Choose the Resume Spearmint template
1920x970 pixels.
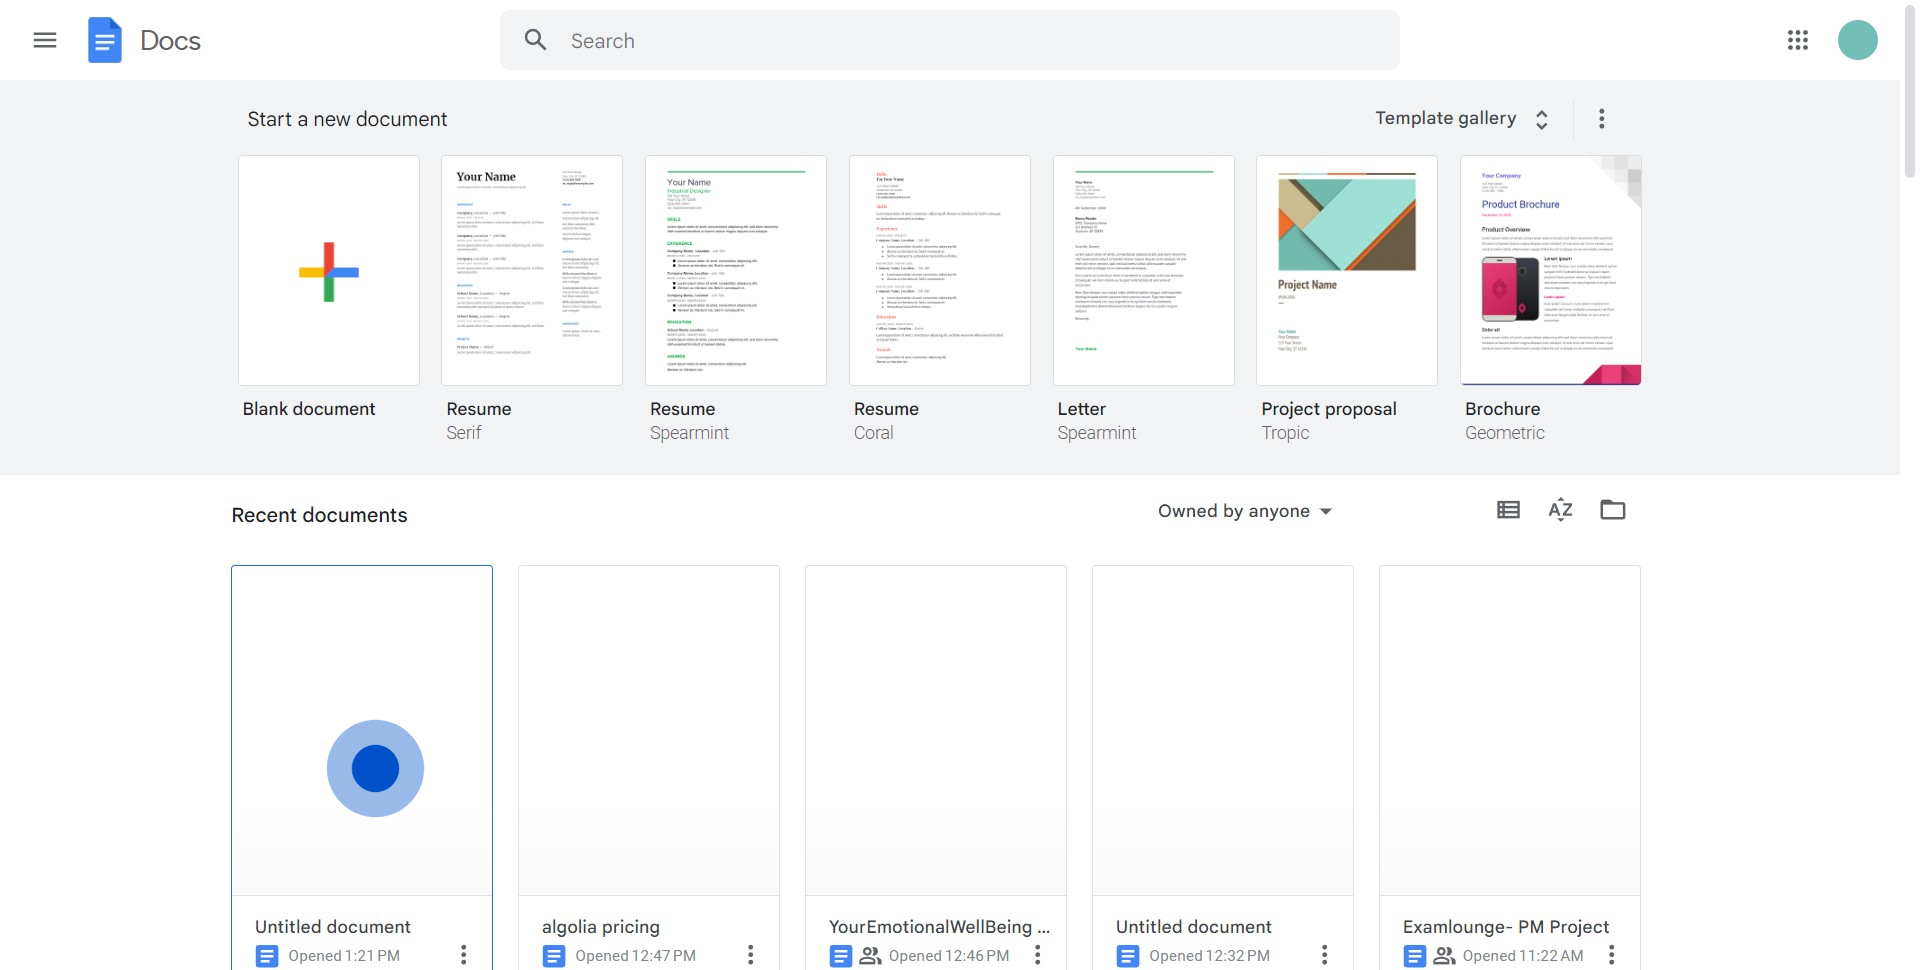[x=736, y=271]
